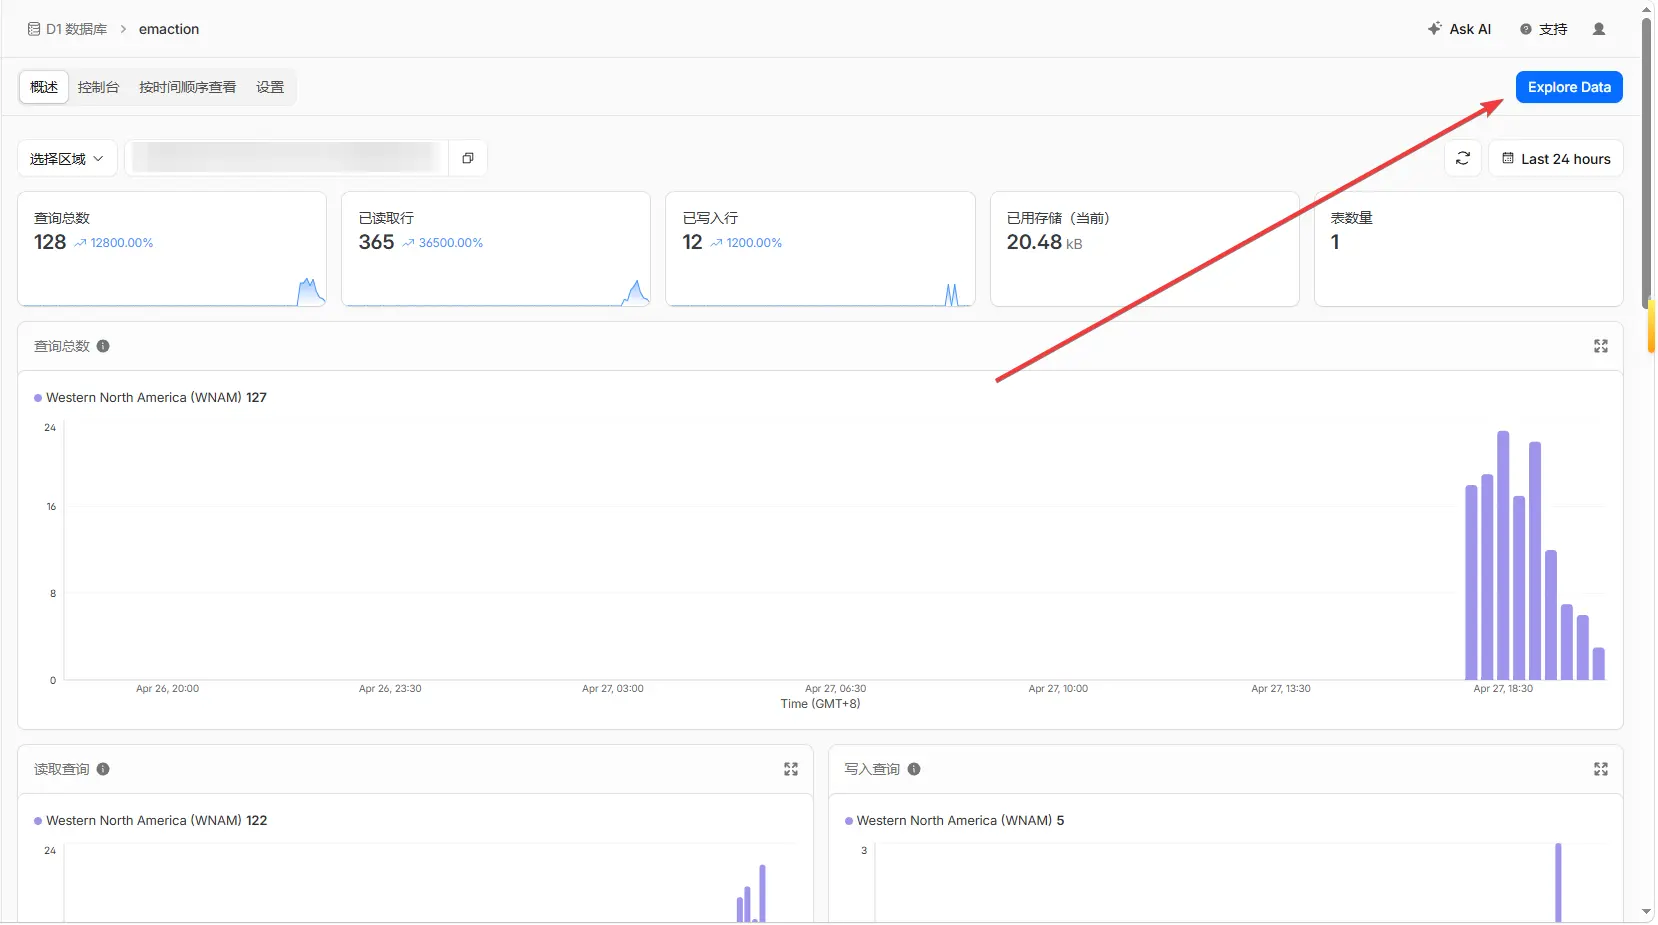Click the Explore Data button
This screenshot has height=925, width=1658.
click(1568, 87)
